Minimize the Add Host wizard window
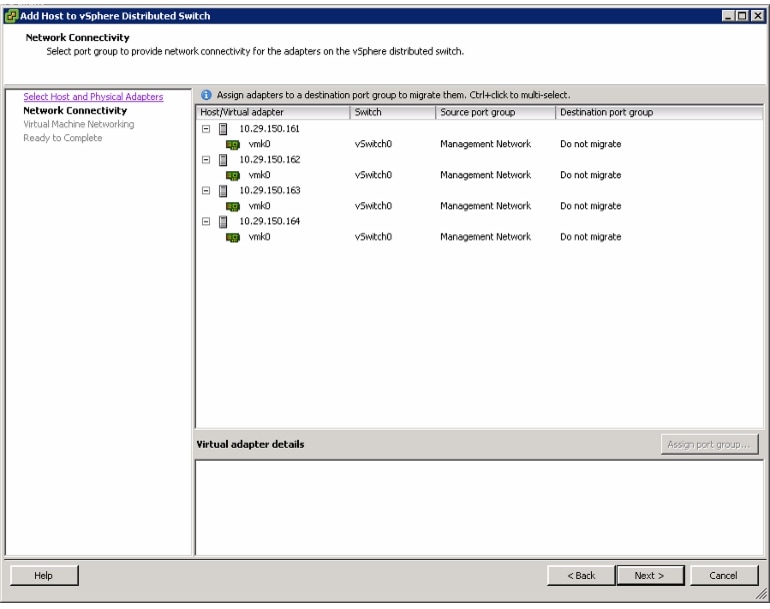The image size is (770, 609). [x=728, y=16]
